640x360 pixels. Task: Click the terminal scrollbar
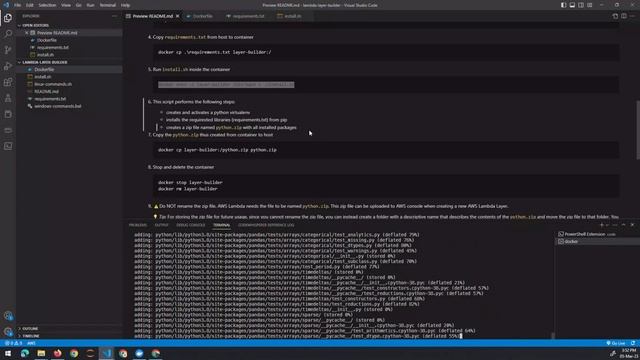point(553,336)
